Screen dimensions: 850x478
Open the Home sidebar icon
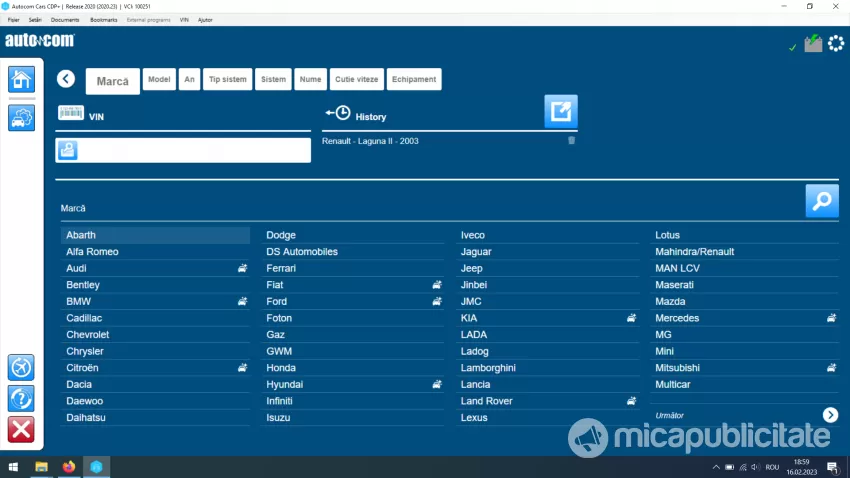[21, 79]
